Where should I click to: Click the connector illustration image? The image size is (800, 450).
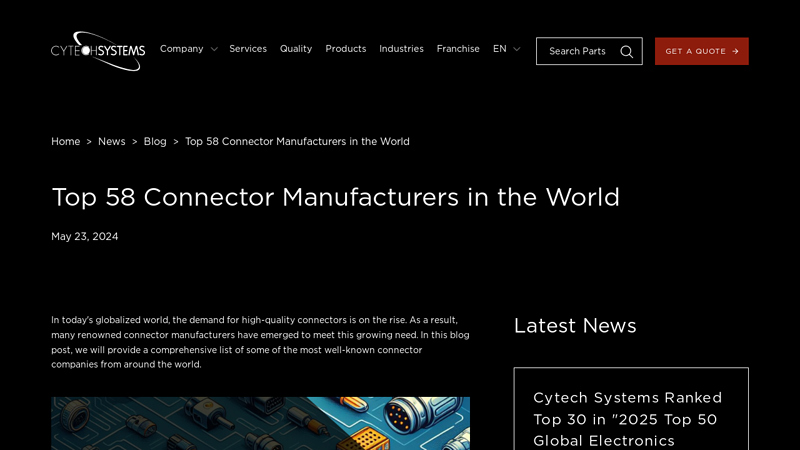[x=260, y=423]
